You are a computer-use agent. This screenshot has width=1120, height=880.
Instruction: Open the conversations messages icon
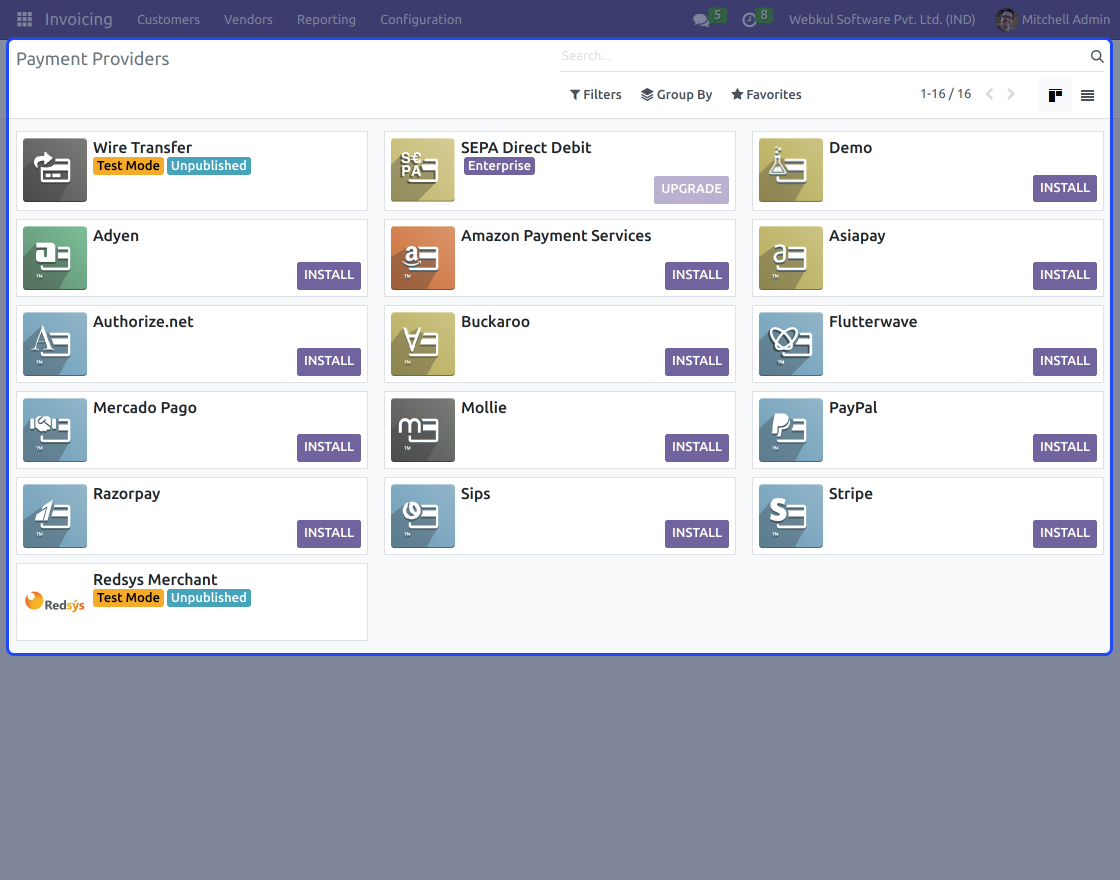(701, 20)
